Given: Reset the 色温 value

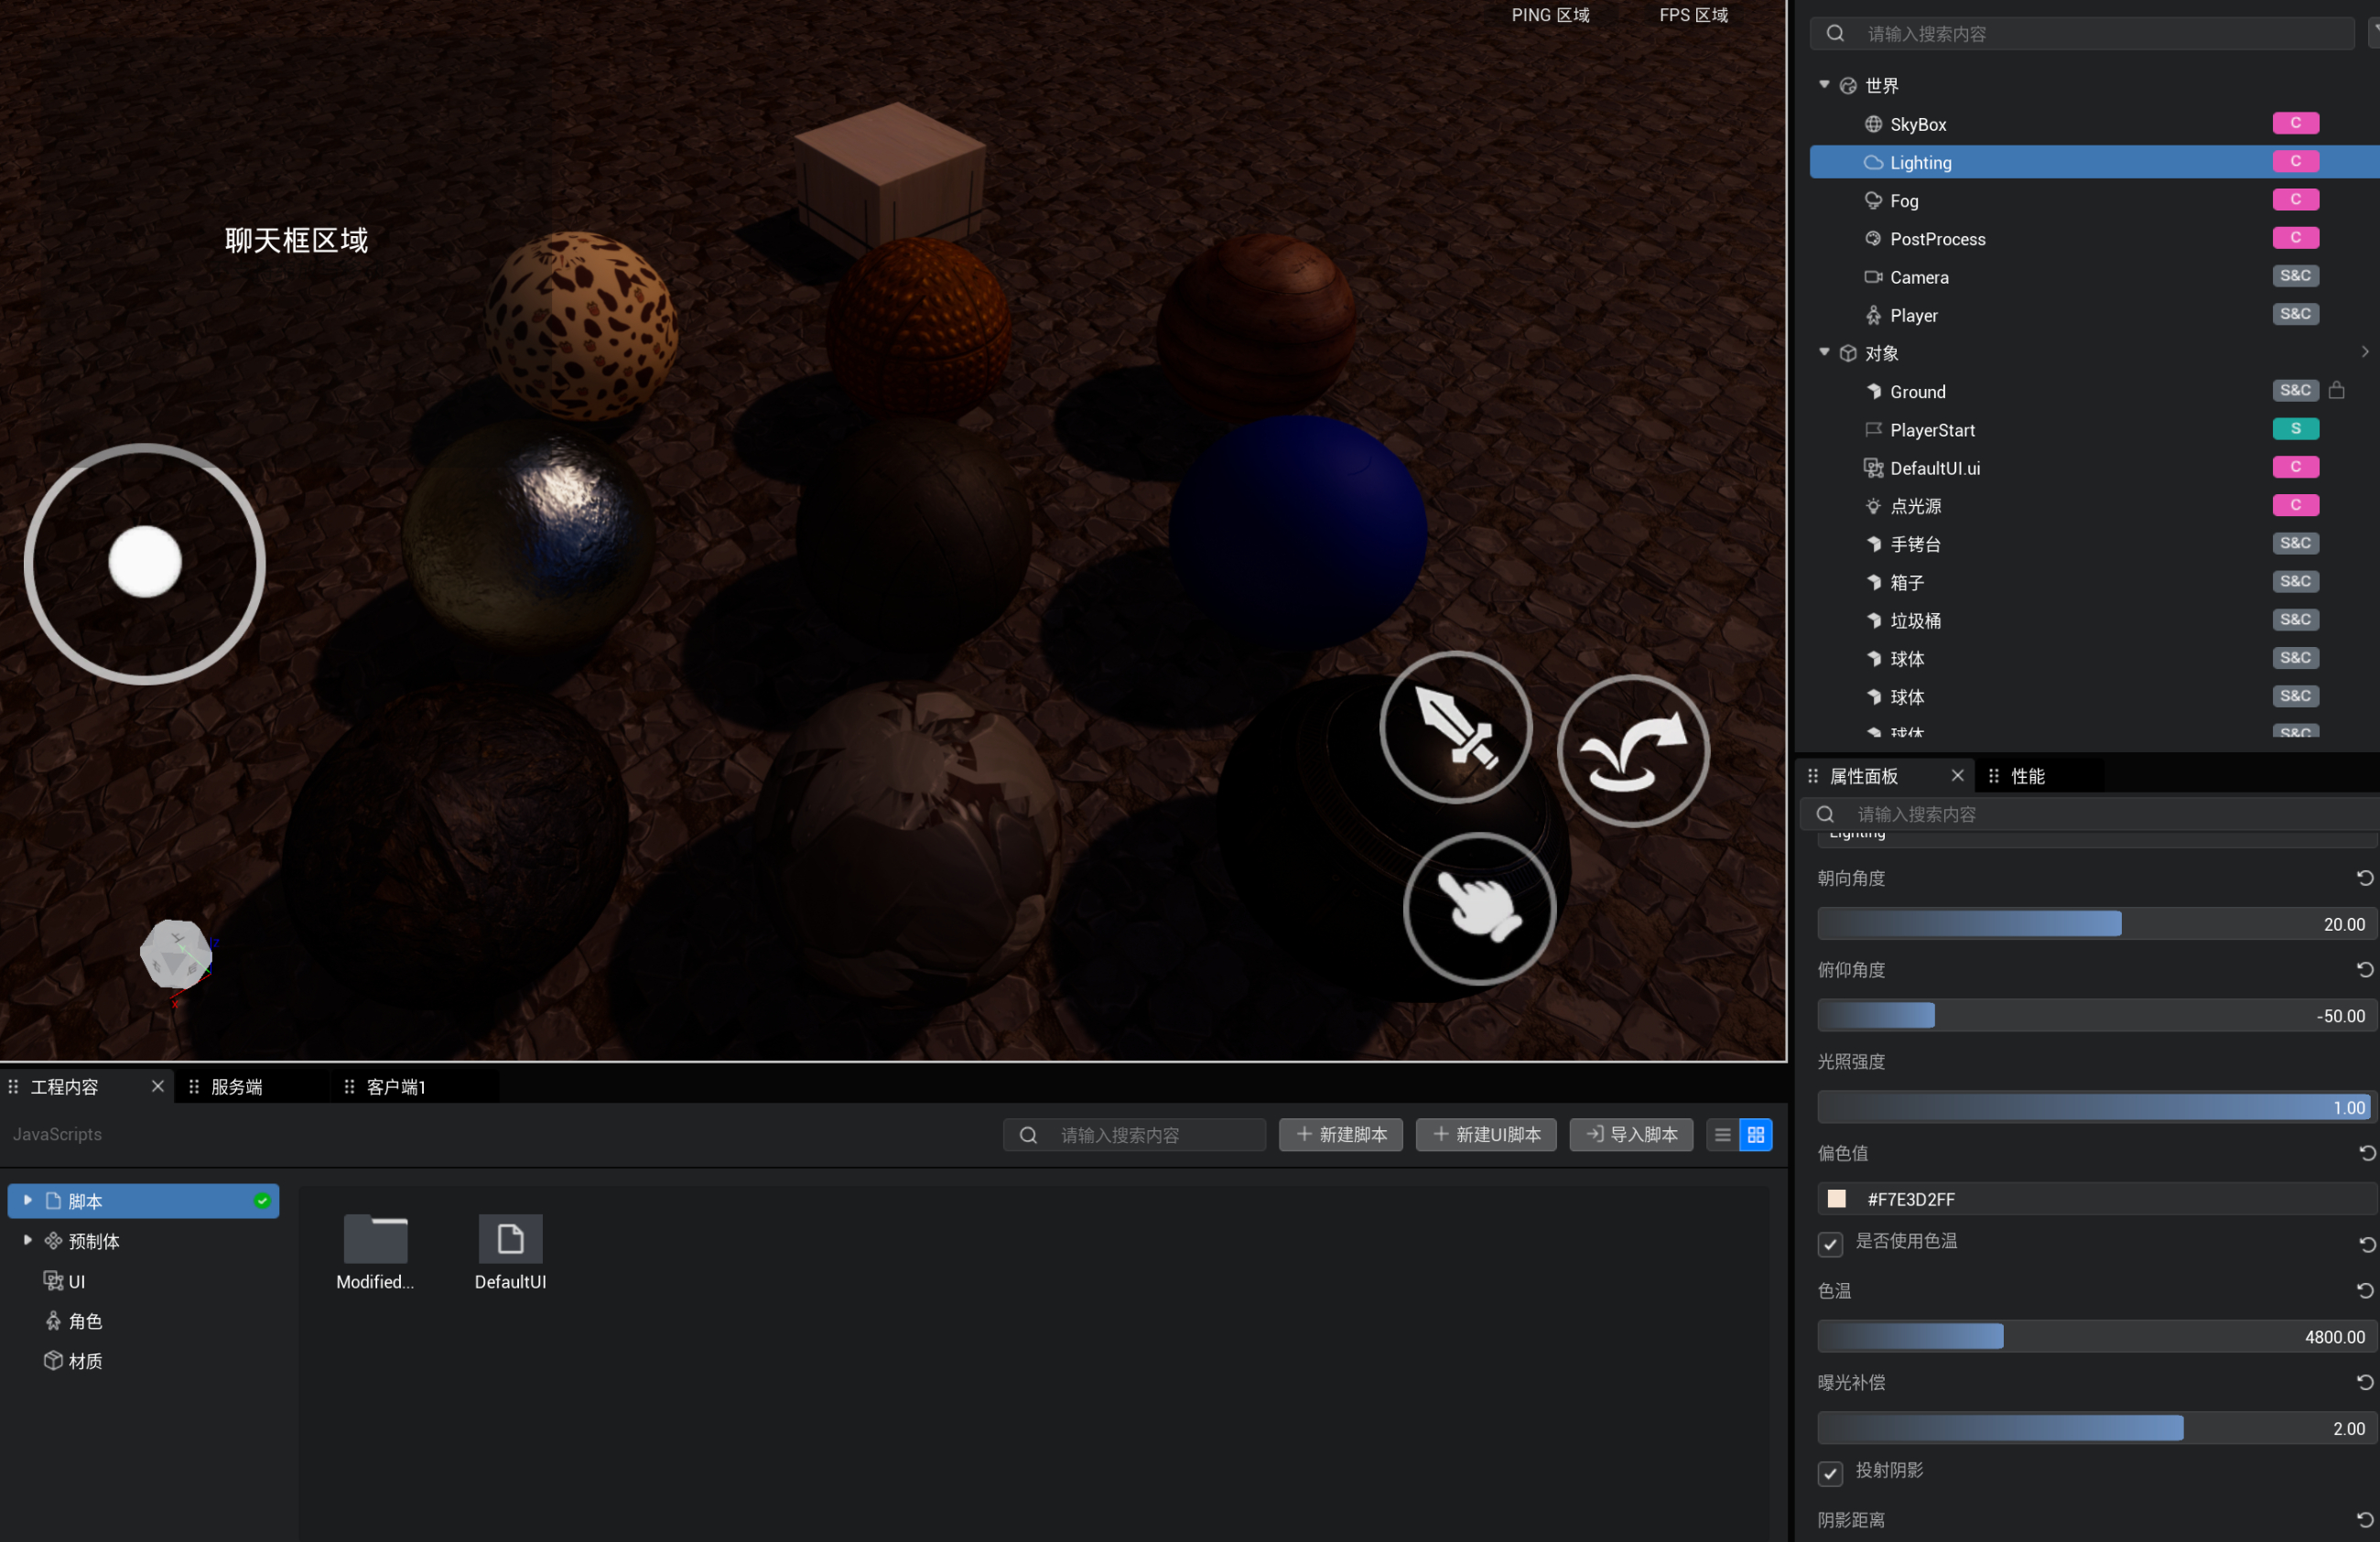Looking at the screenshot, I should (x=2365, y=1290).
